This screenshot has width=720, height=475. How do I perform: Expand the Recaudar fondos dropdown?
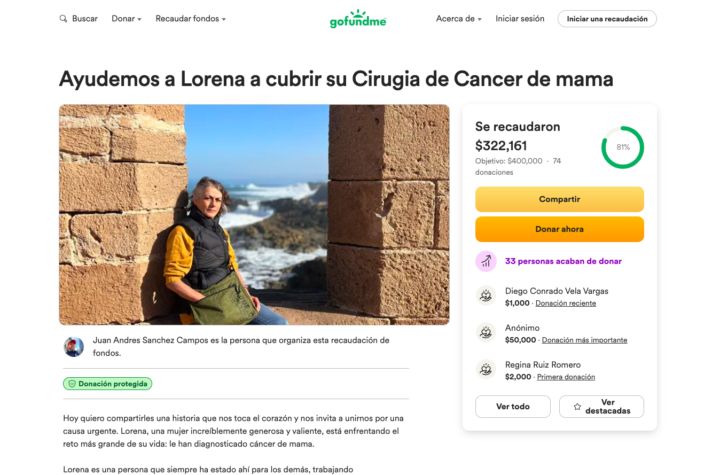click(x=191, y=19)
